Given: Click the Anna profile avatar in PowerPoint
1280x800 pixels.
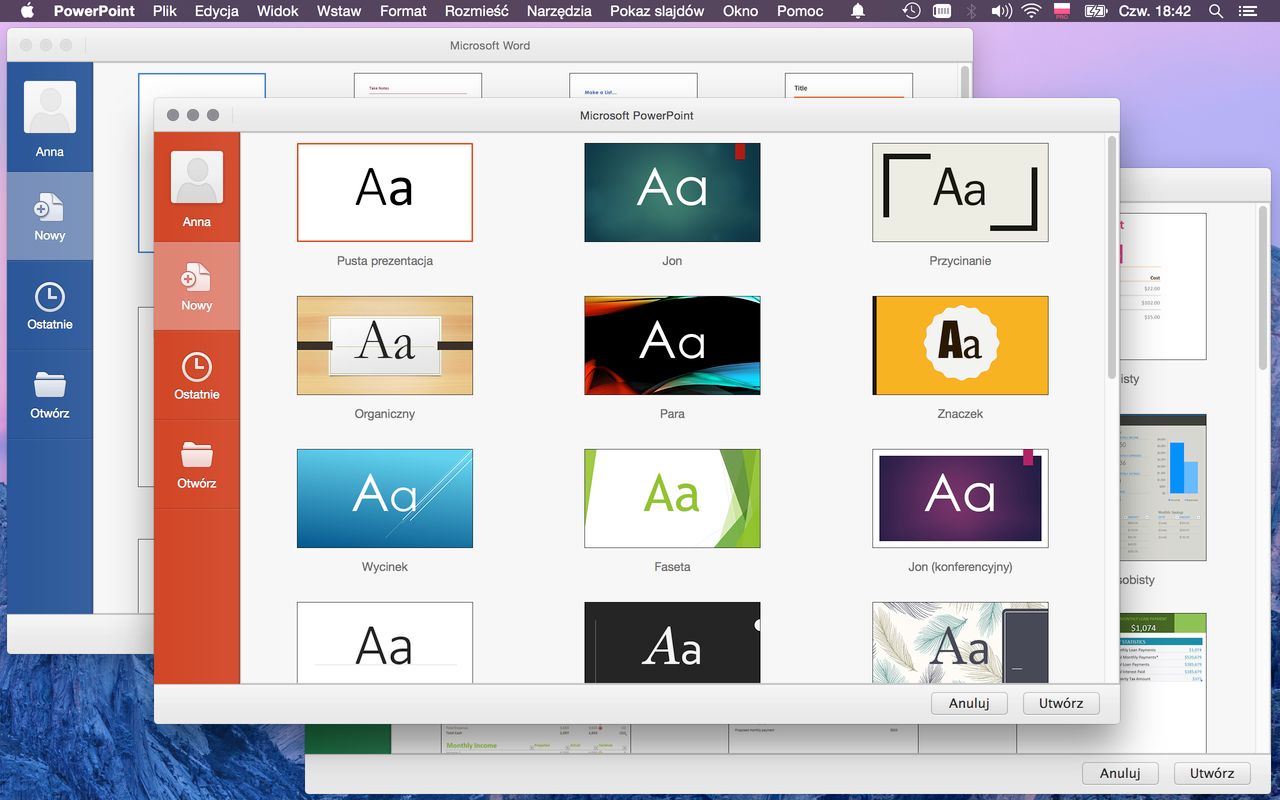Looking at the screenshot, I should click(196, 178).
